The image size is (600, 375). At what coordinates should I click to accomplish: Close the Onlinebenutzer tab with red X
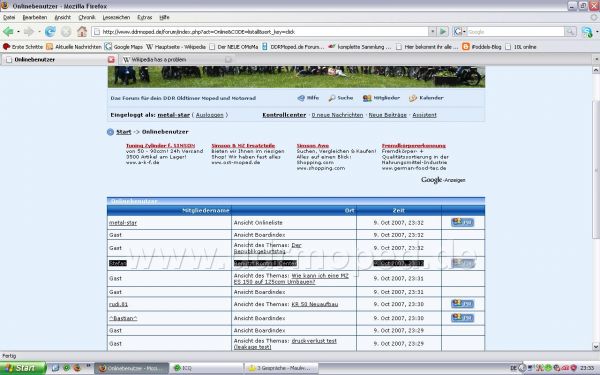111,59
